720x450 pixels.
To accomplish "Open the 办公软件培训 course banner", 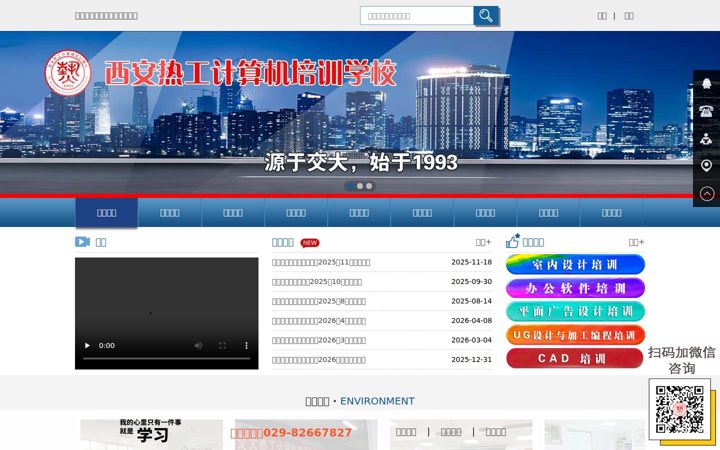I will click(x=575, y=288).
